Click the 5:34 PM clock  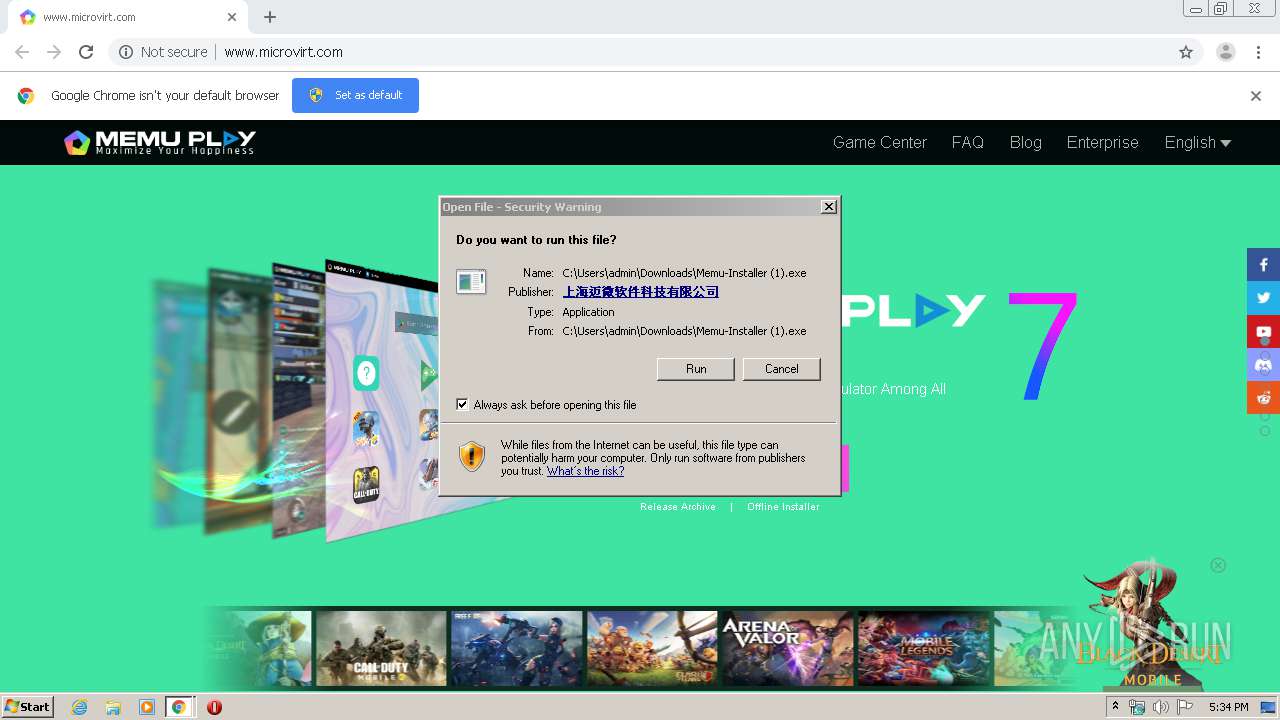tap(1228, 707)
